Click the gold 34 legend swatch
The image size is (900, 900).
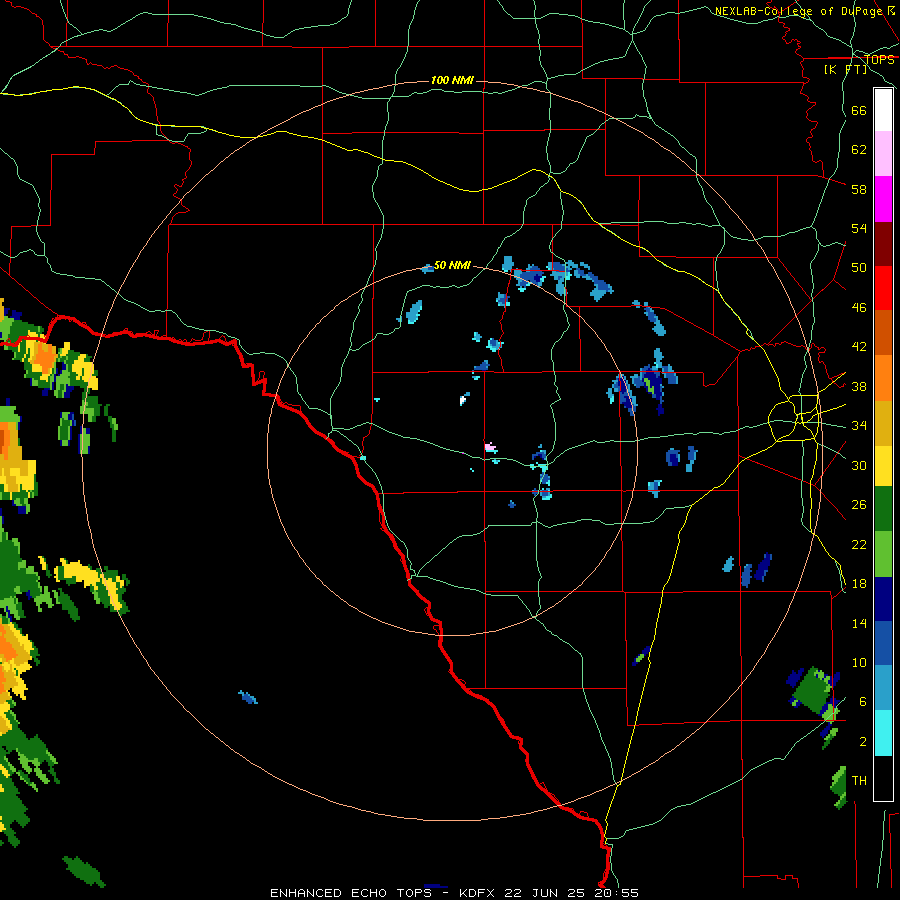tap(883, 422)
